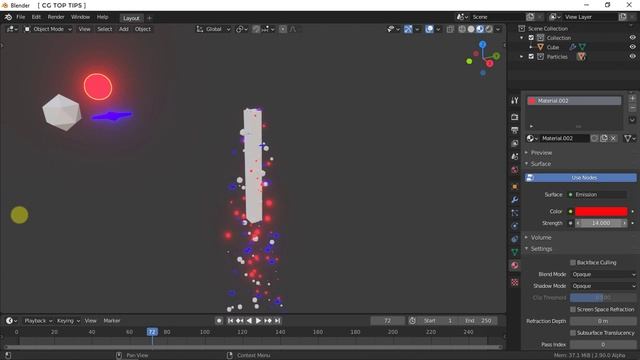The width and height of the screenshot is (640, 360).
Task: Open the Help menu
Action: (102, 17)
